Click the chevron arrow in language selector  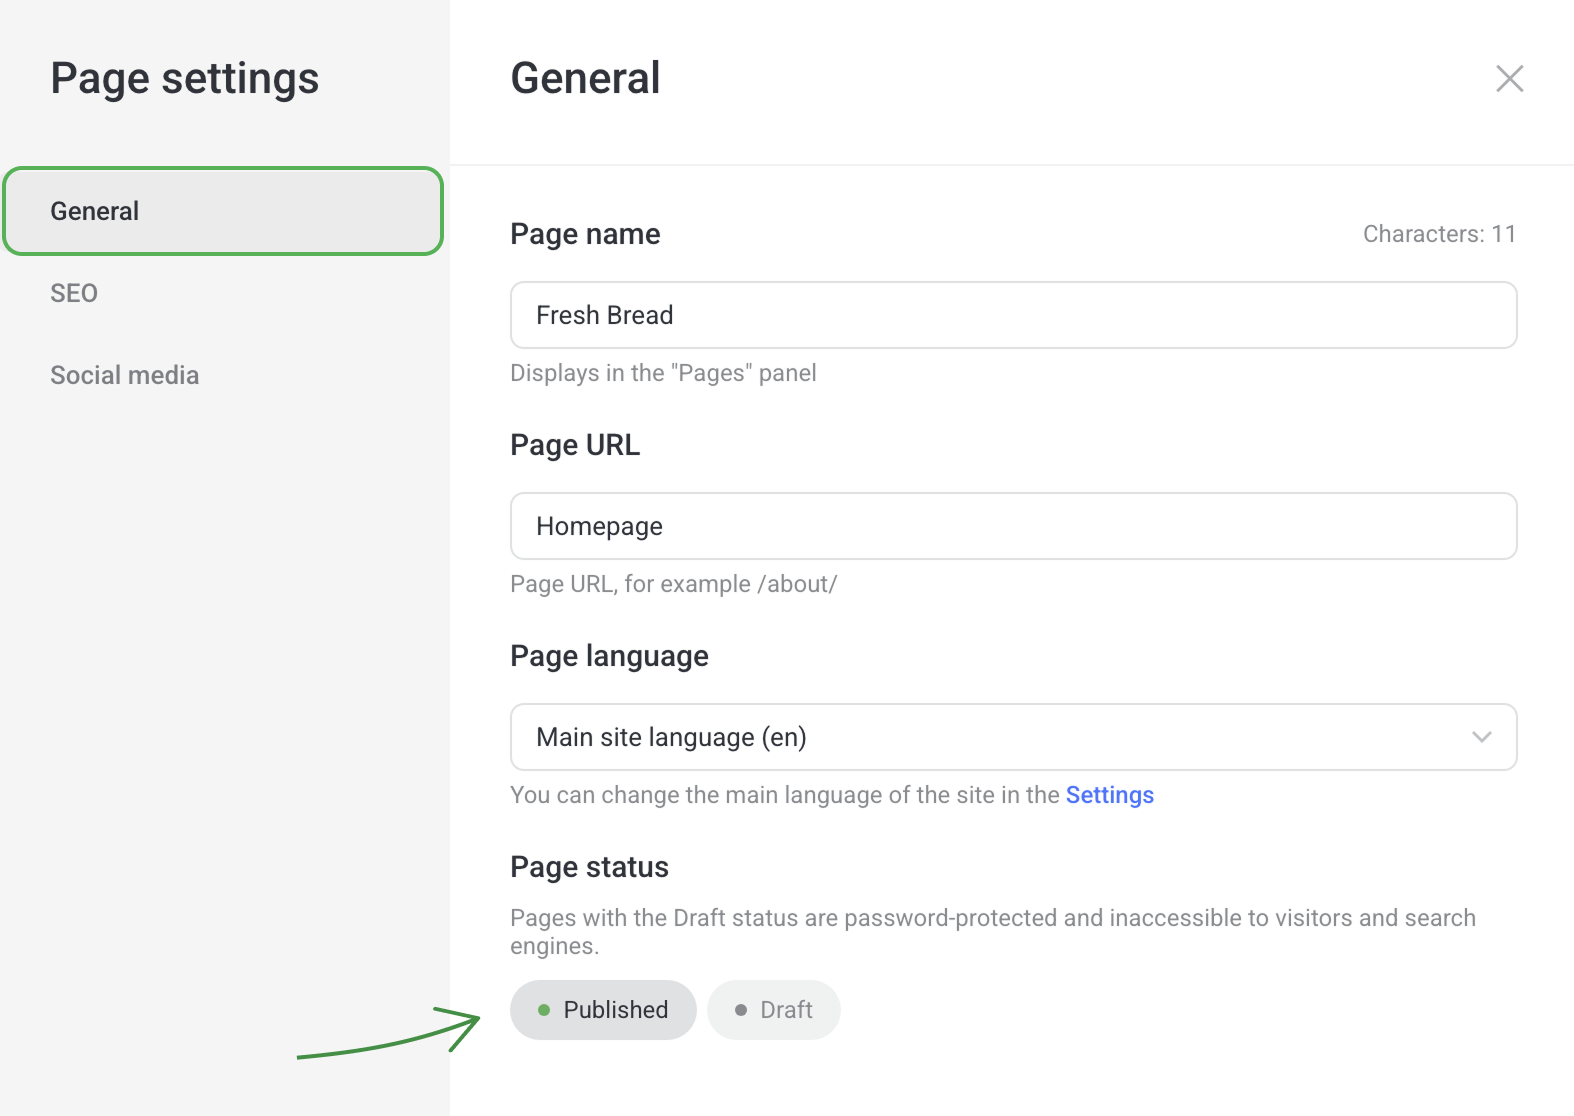point(1481,737)
